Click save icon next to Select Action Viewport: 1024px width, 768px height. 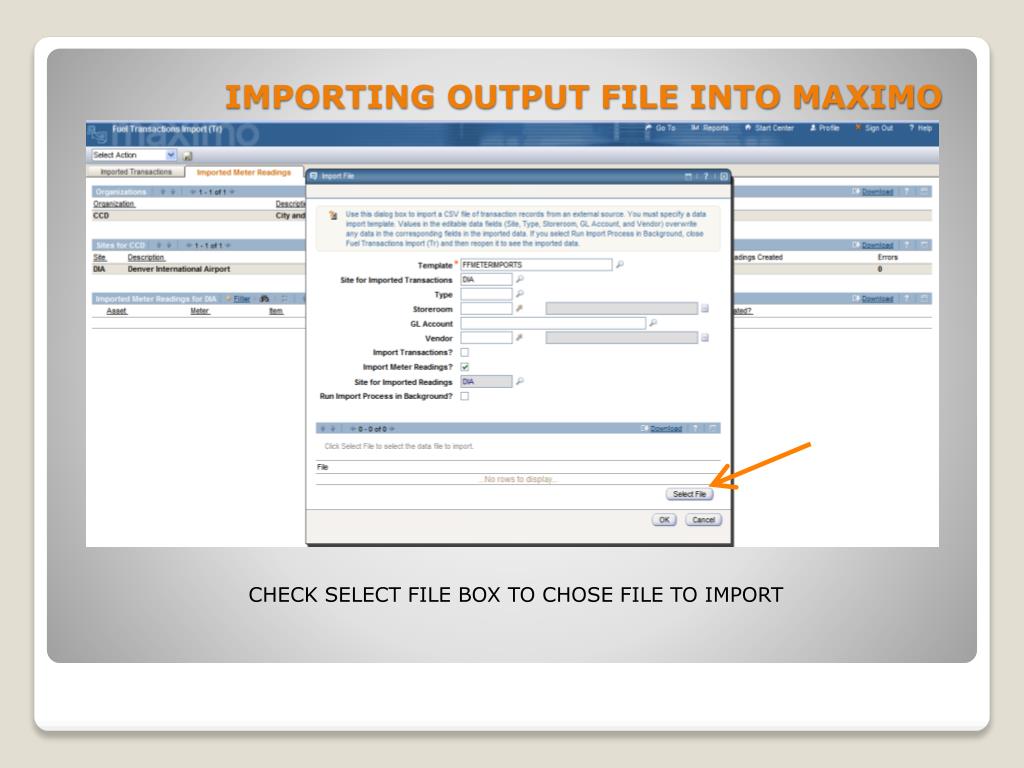[x=187, y=155]
